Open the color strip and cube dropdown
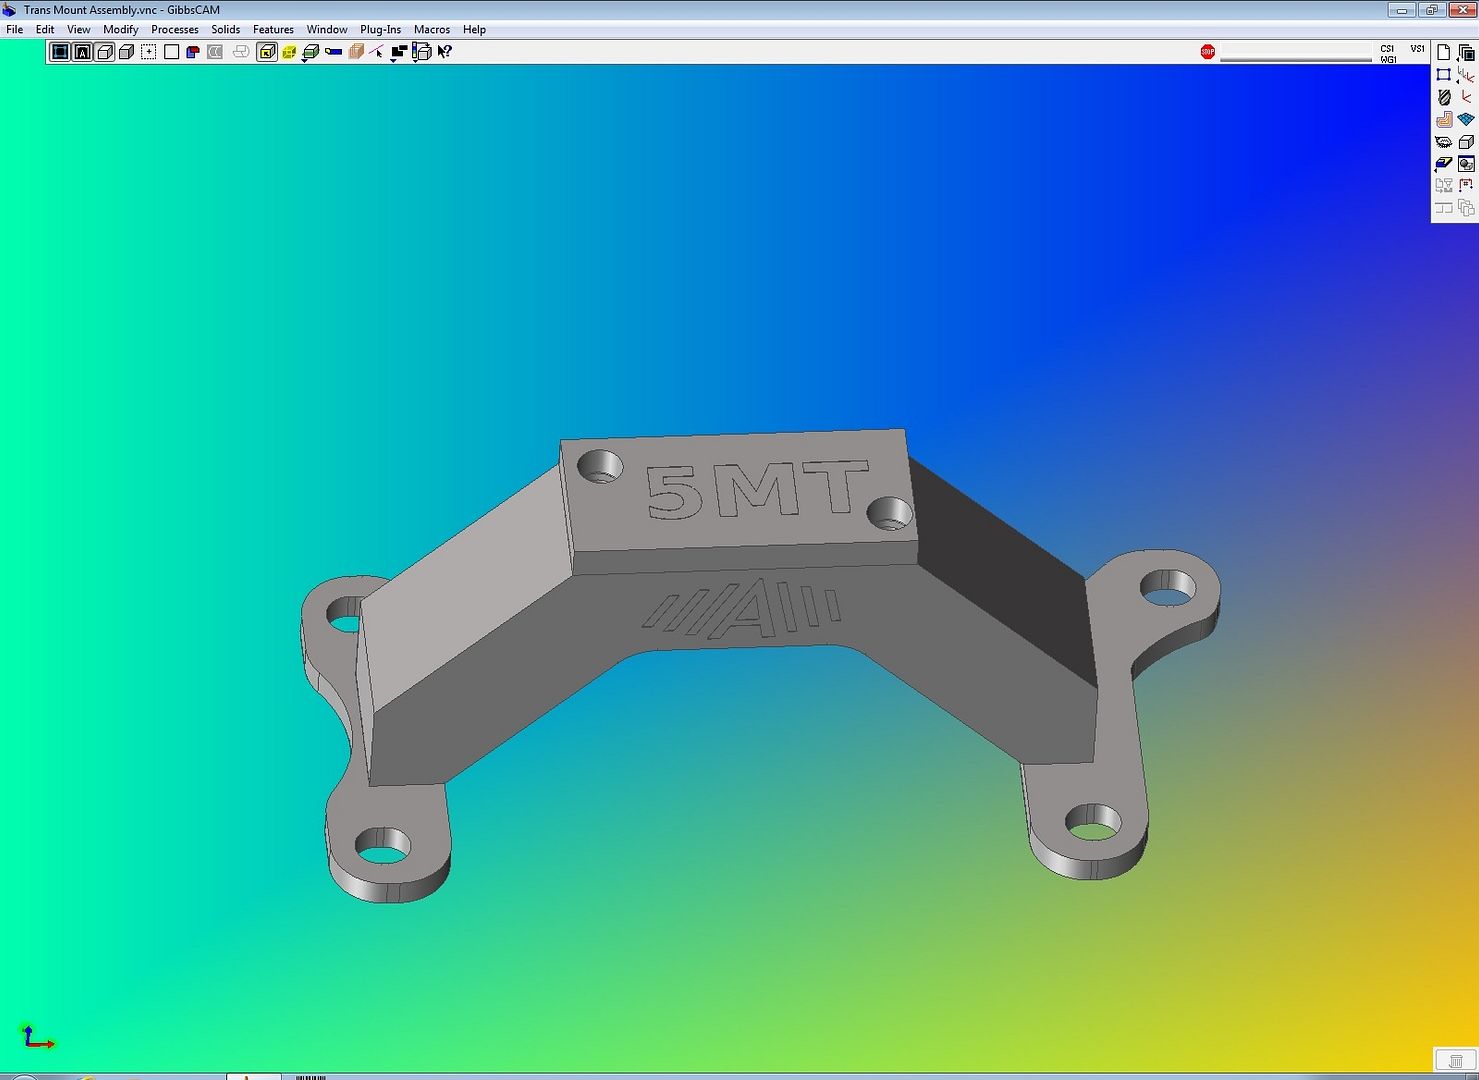 [x=422, y=52]
